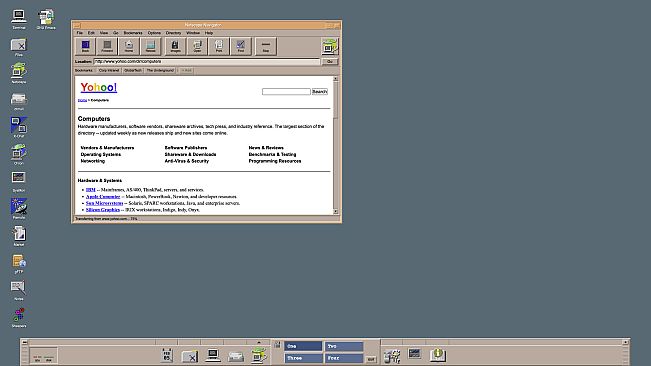Click Anti-Virus & Security category
Viewport: 651px width, 366px height.
coord(186,161)
